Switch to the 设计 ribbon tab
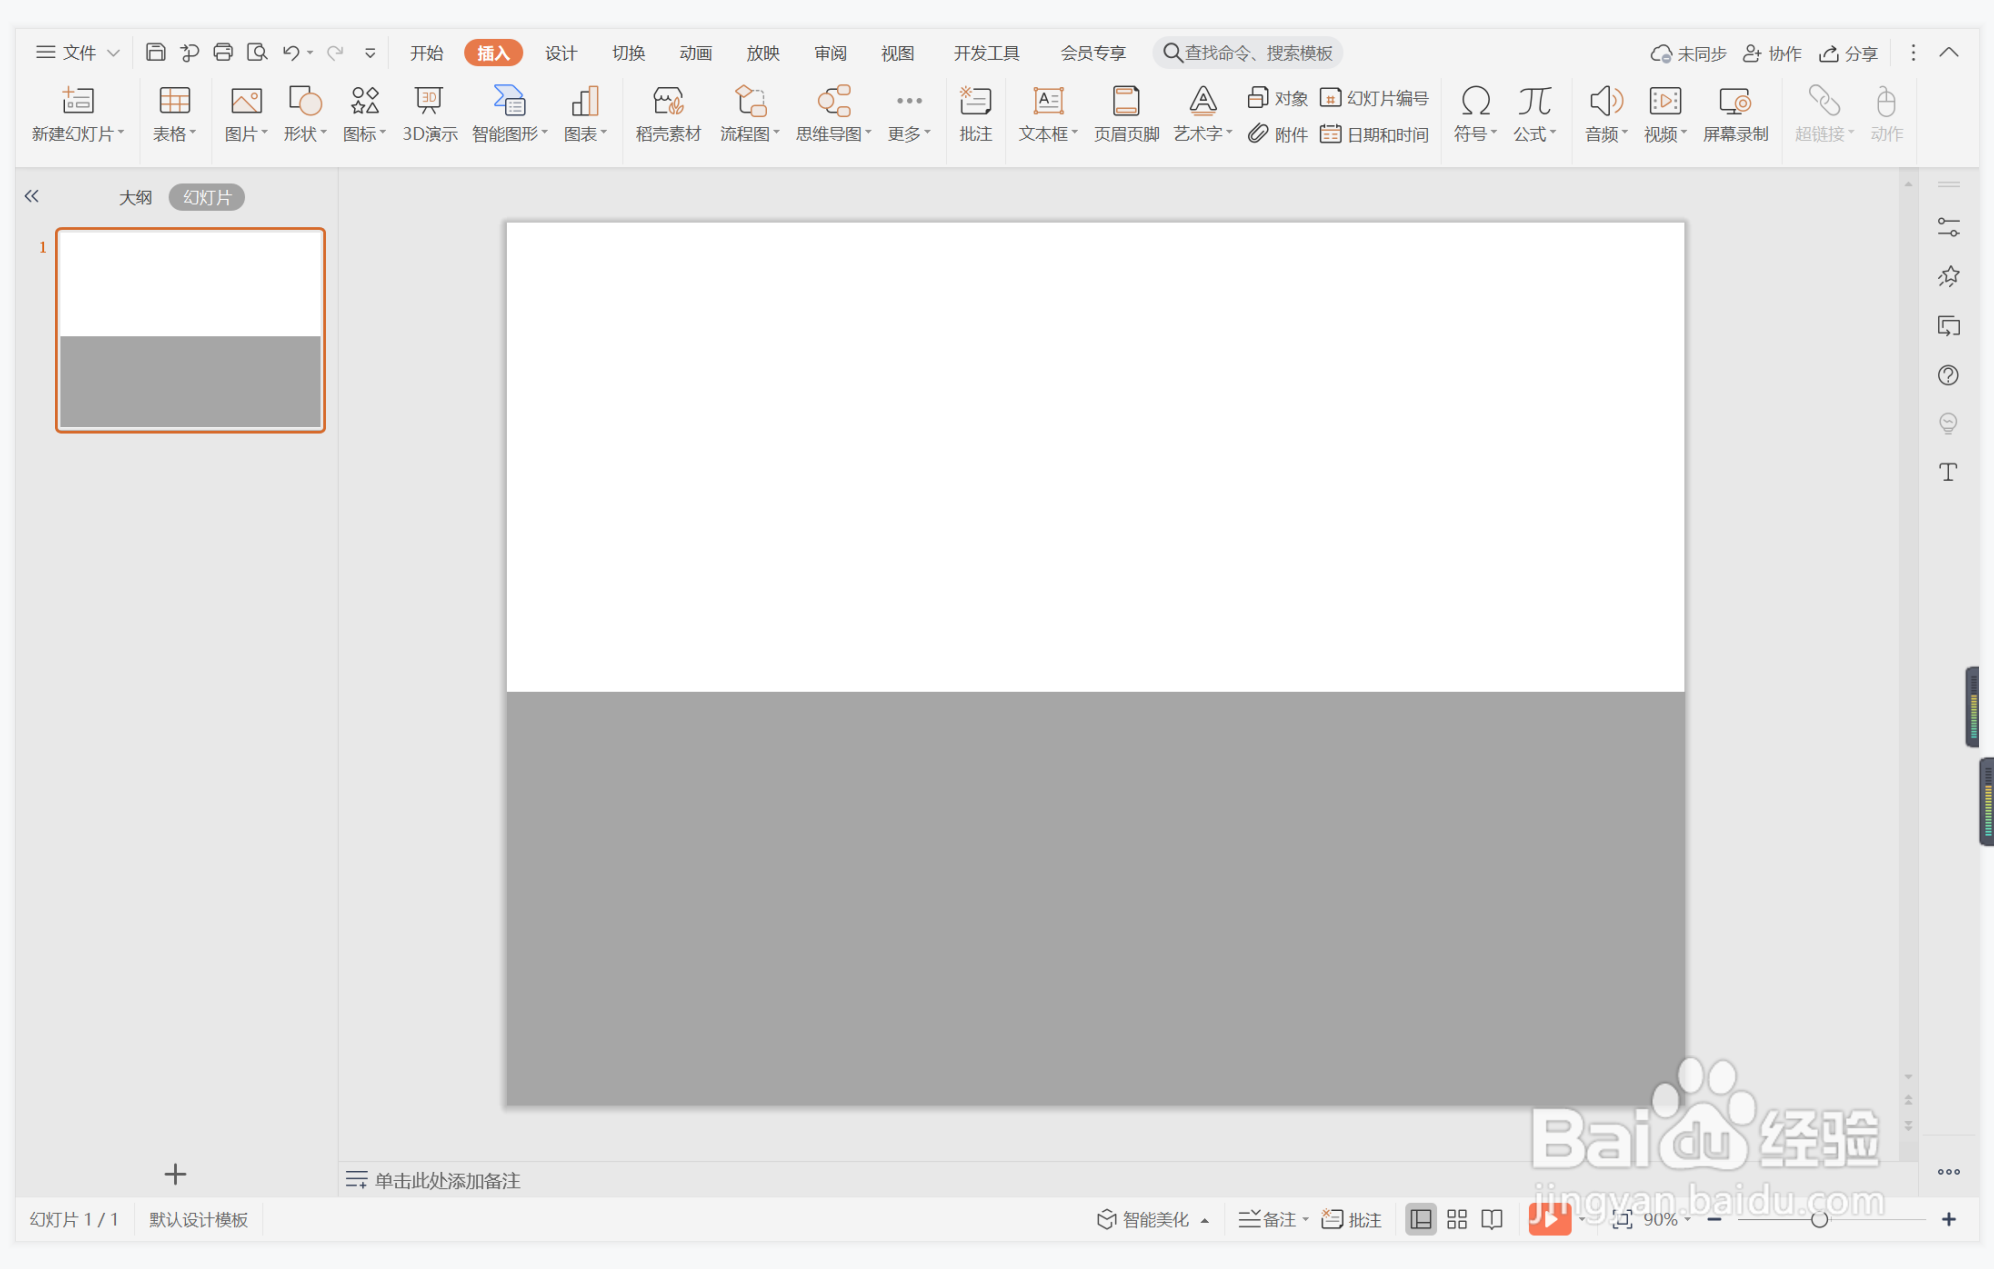Image resolution: width=1994 pixels, height=1269 pixels. tap(560, 53)
